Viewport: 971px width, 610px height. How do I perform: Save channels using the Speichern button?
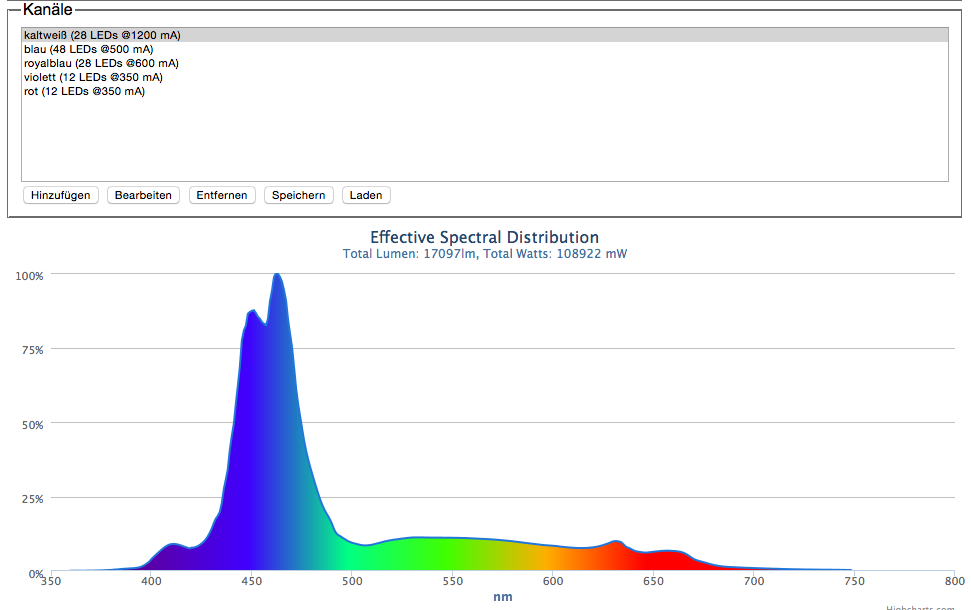(299, 195)
